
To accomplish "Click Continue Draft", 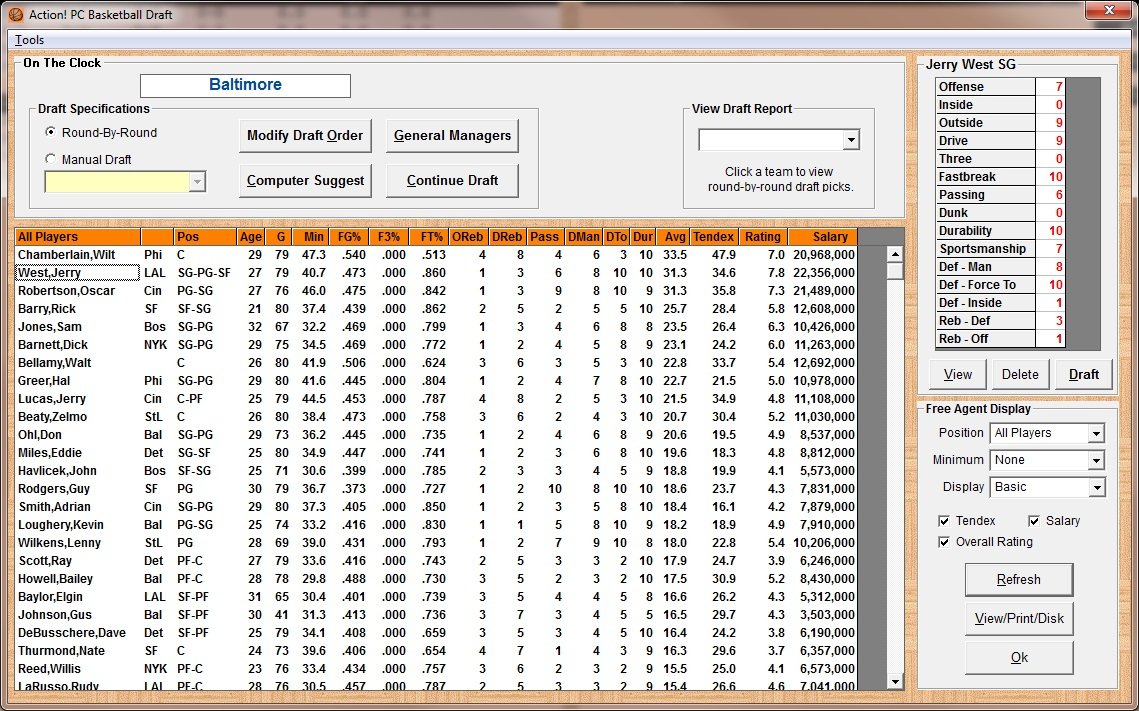I will pyautogui.click(x=452, y=181).
